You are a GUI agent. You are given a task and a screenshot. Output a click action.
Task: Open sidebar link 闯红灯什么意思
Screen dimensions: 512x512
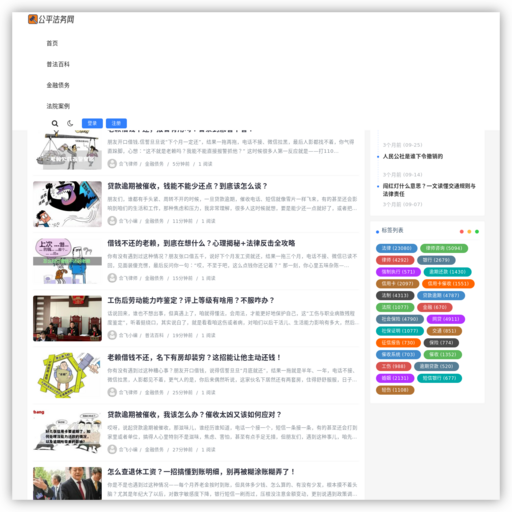coord(429,190)
